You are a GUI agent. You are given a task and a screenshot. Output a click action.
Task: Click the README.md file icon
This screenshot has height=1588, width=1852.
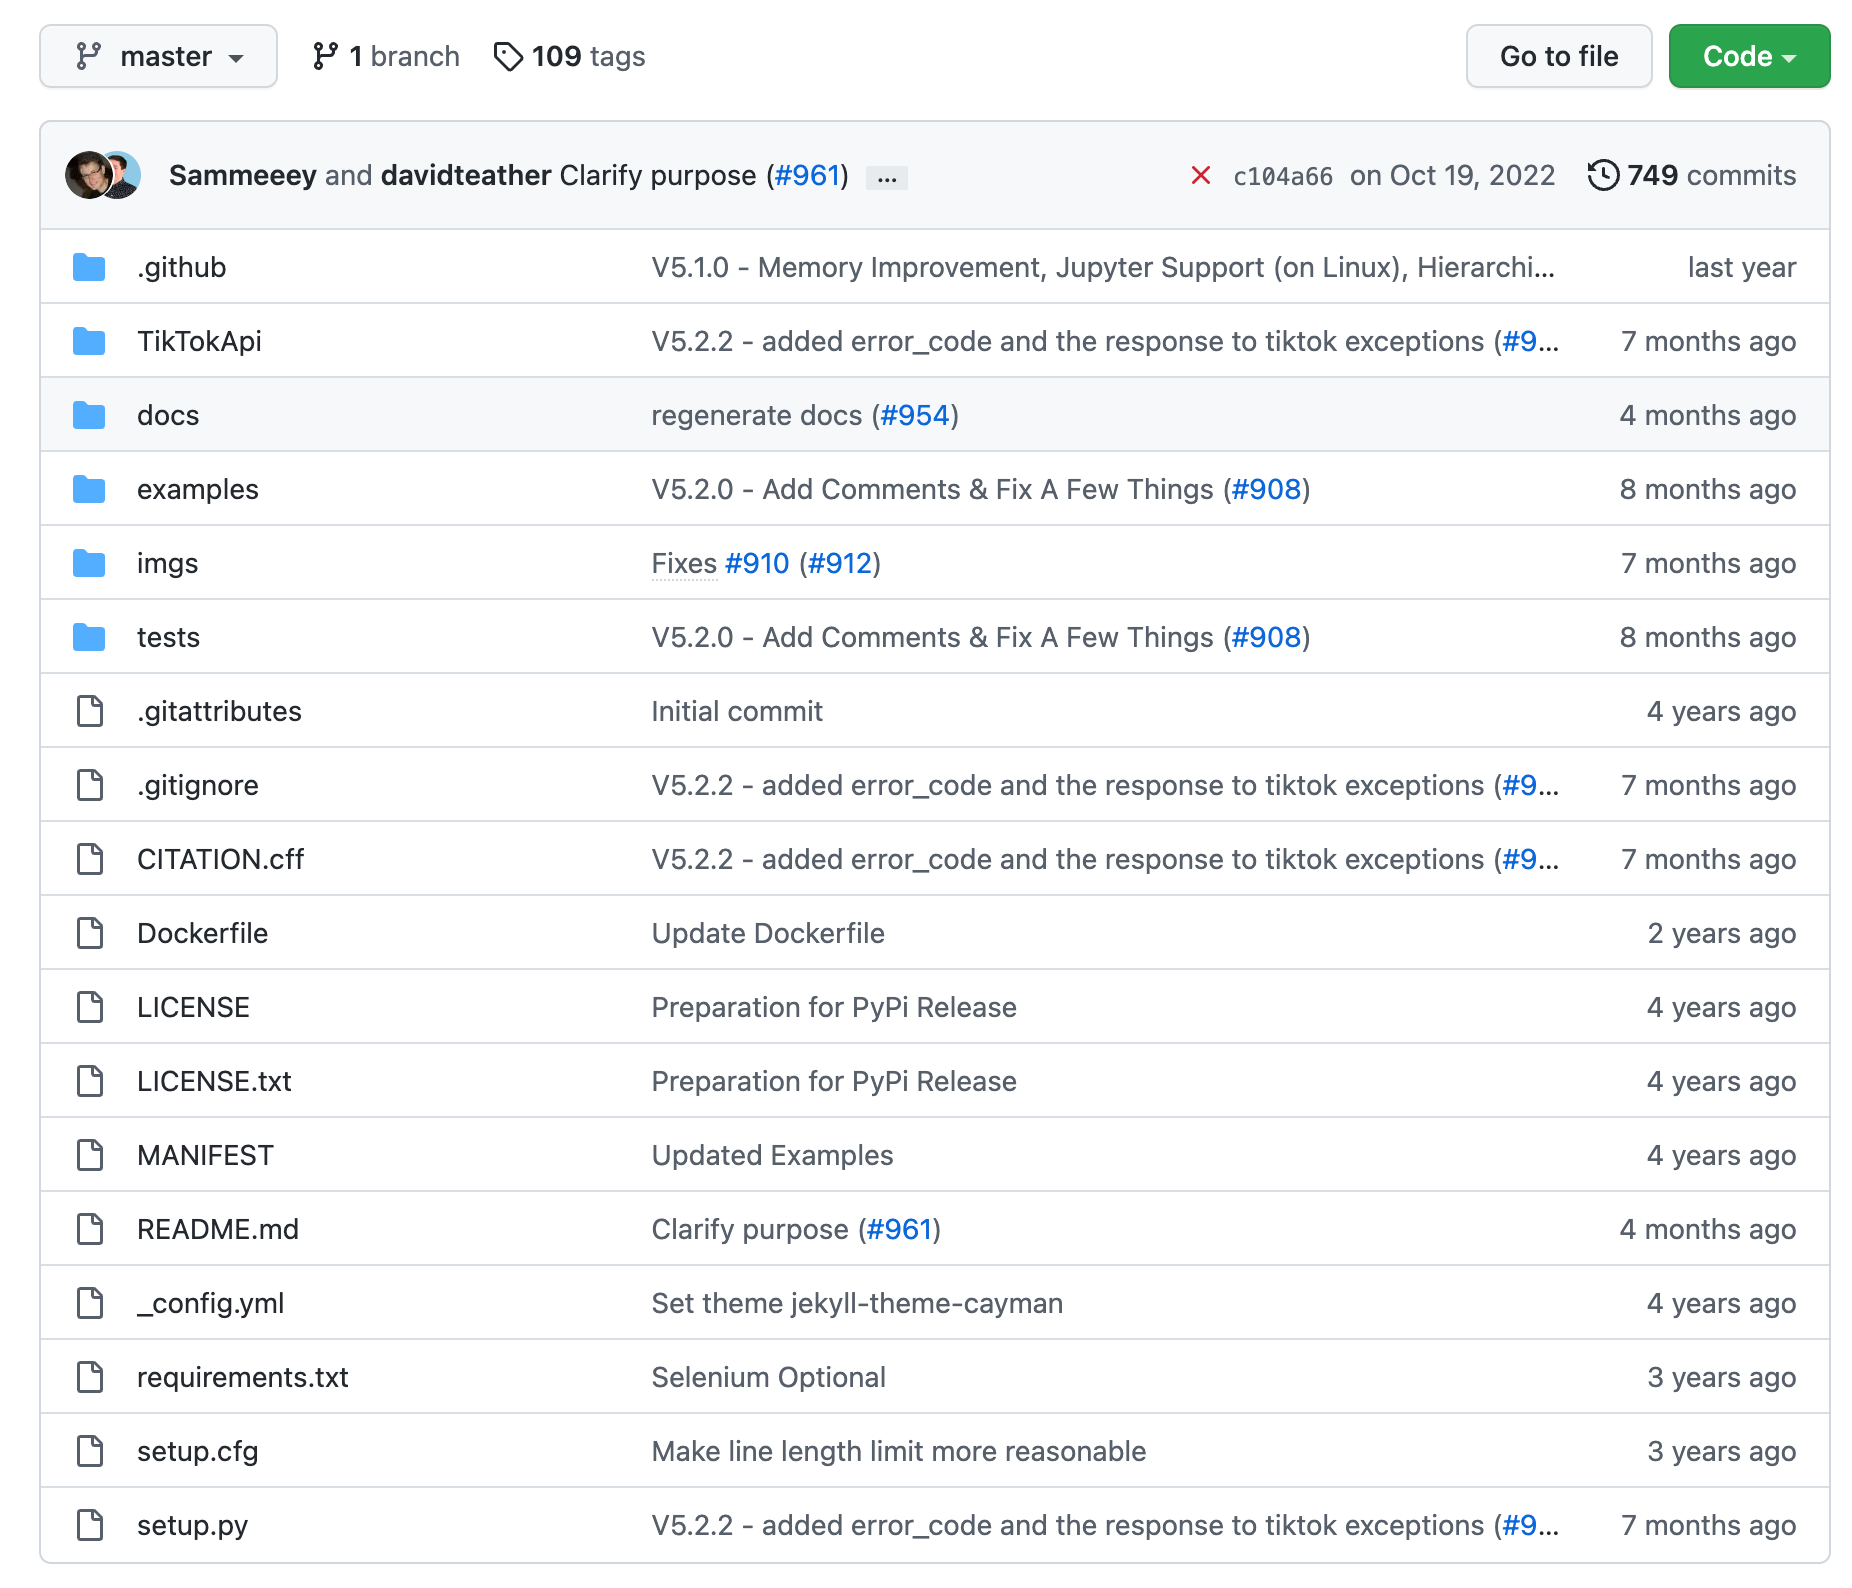(x=90, y=1229)
